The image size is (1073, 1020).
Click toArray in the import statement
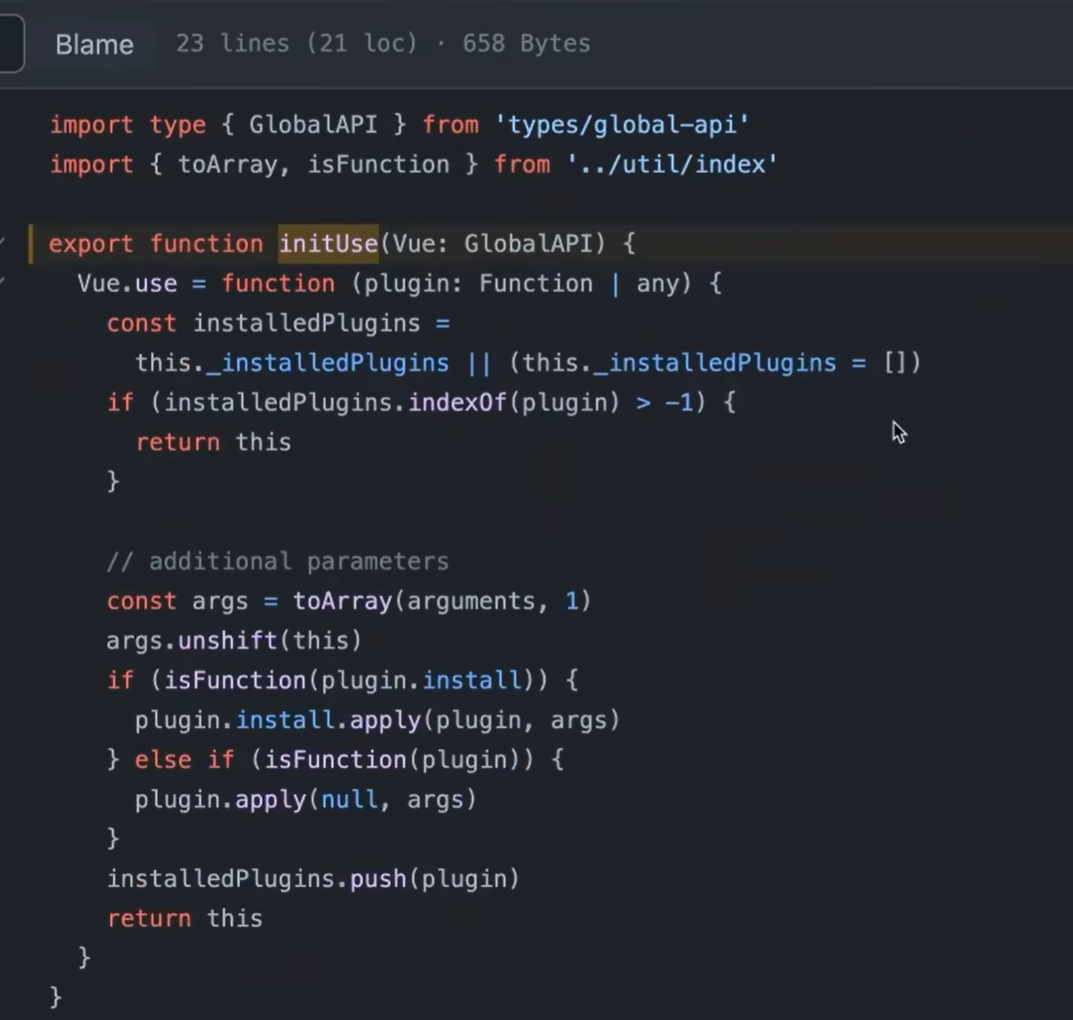(x=227, y=165)
